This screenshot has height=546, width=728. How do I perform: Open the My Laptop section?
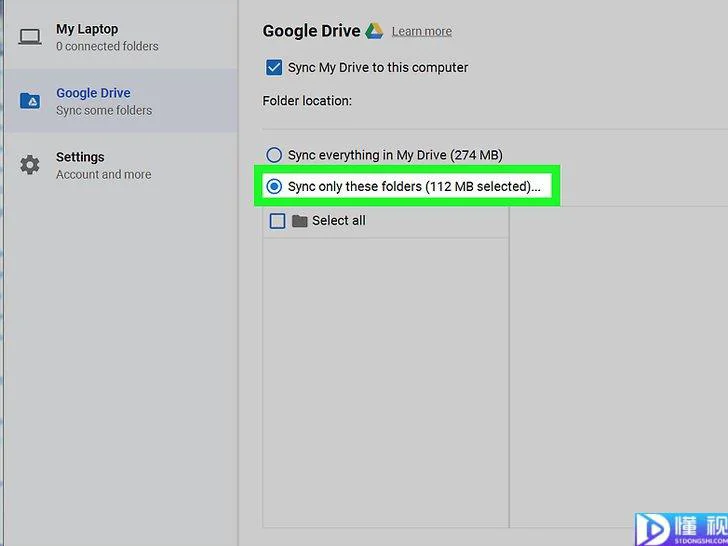tap(121, 37)
